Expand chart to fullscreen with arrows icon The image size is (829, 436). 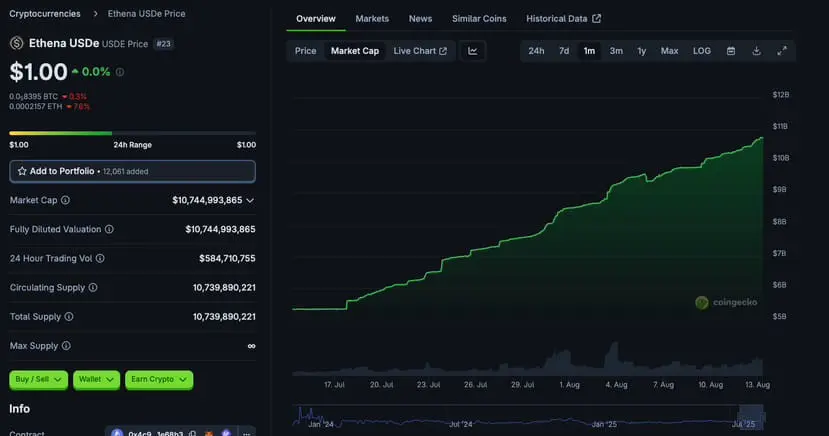coord(782,51)
